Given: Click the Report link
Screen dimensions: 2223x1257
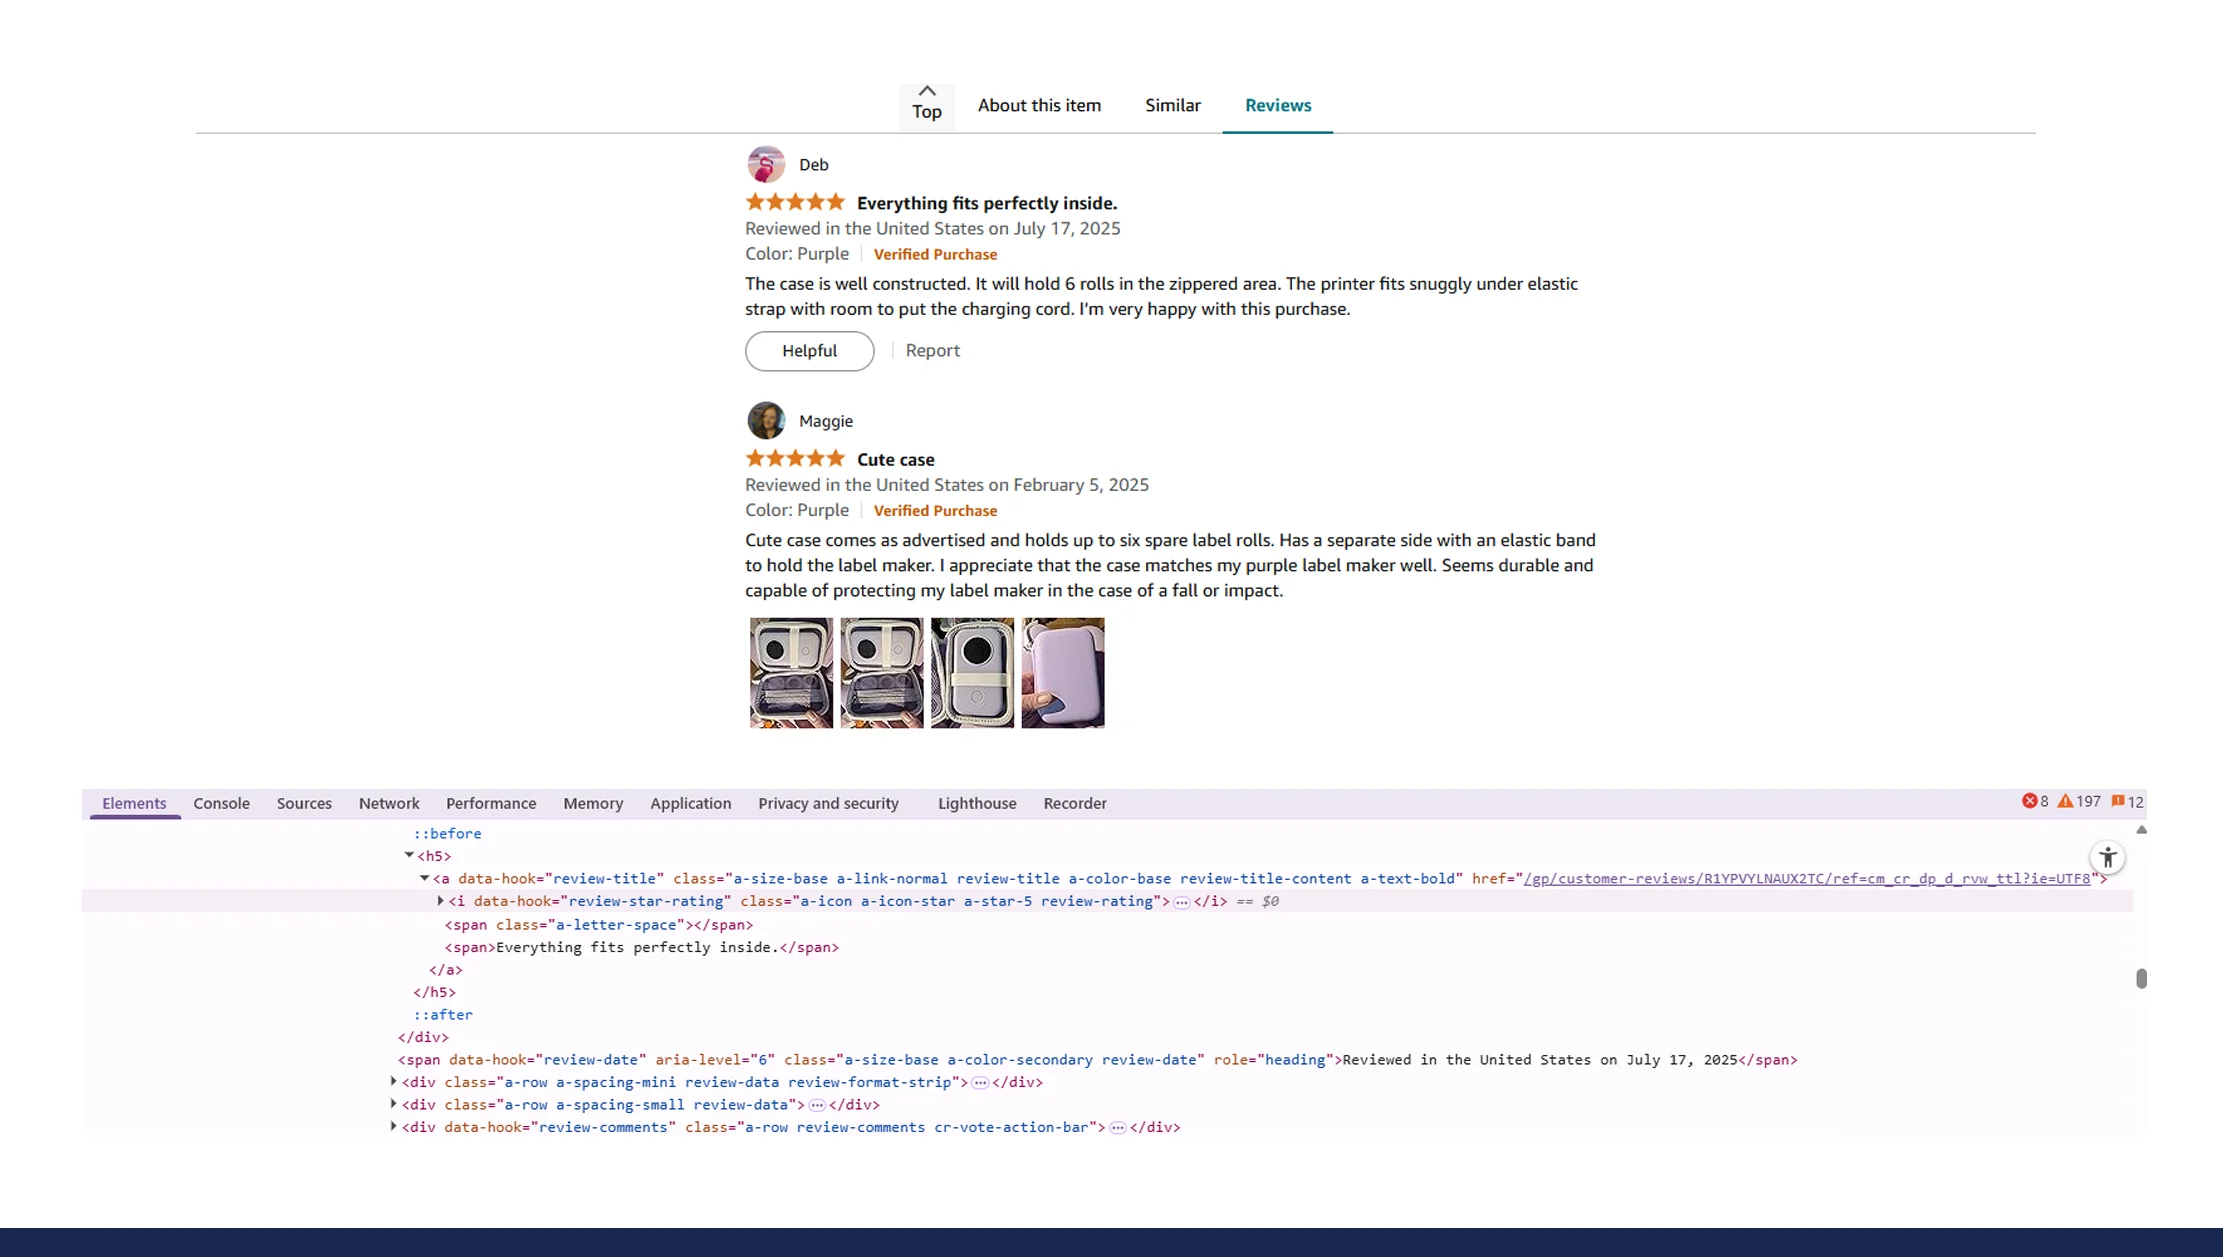Looking at the screenshot, I should click(x=931, y=350).
